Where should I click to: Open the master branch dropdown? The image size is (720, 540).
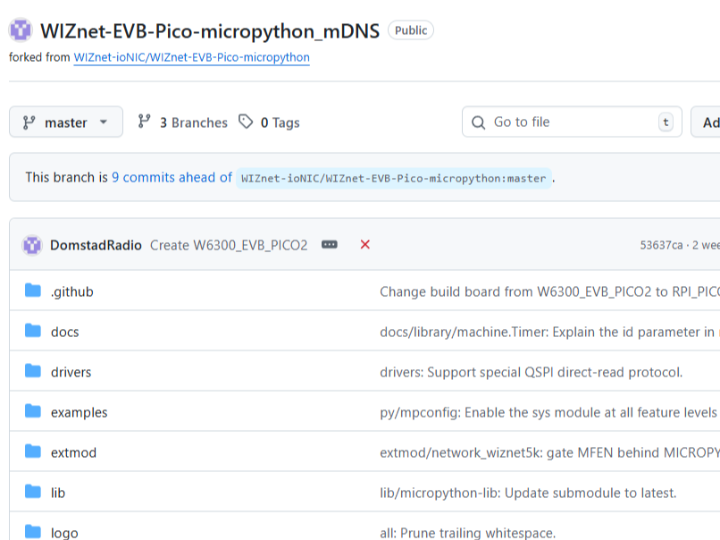click(66, 122)
